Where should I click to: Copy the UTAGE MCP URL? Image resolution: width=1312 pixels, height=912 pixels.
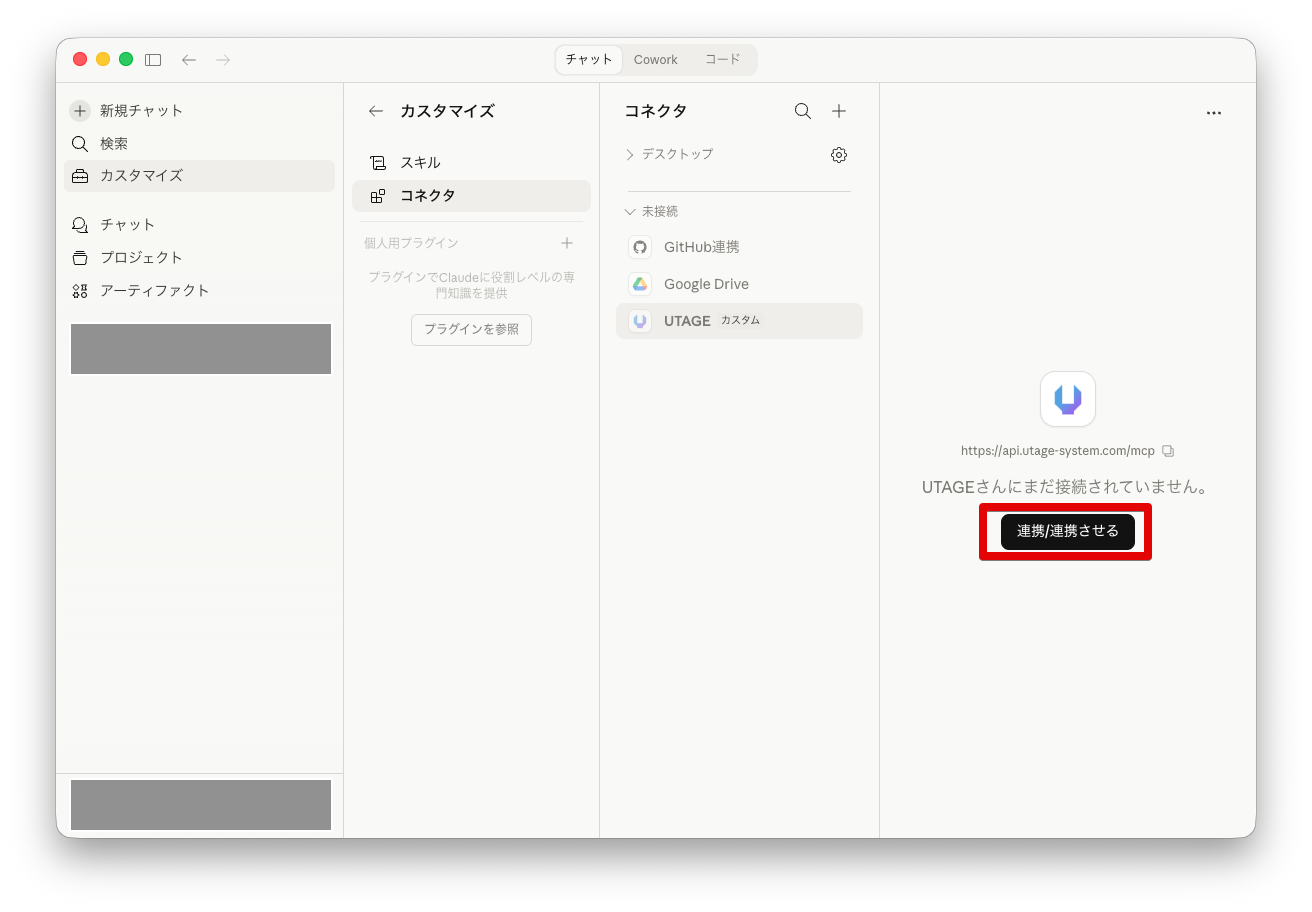pos(1168,451)
